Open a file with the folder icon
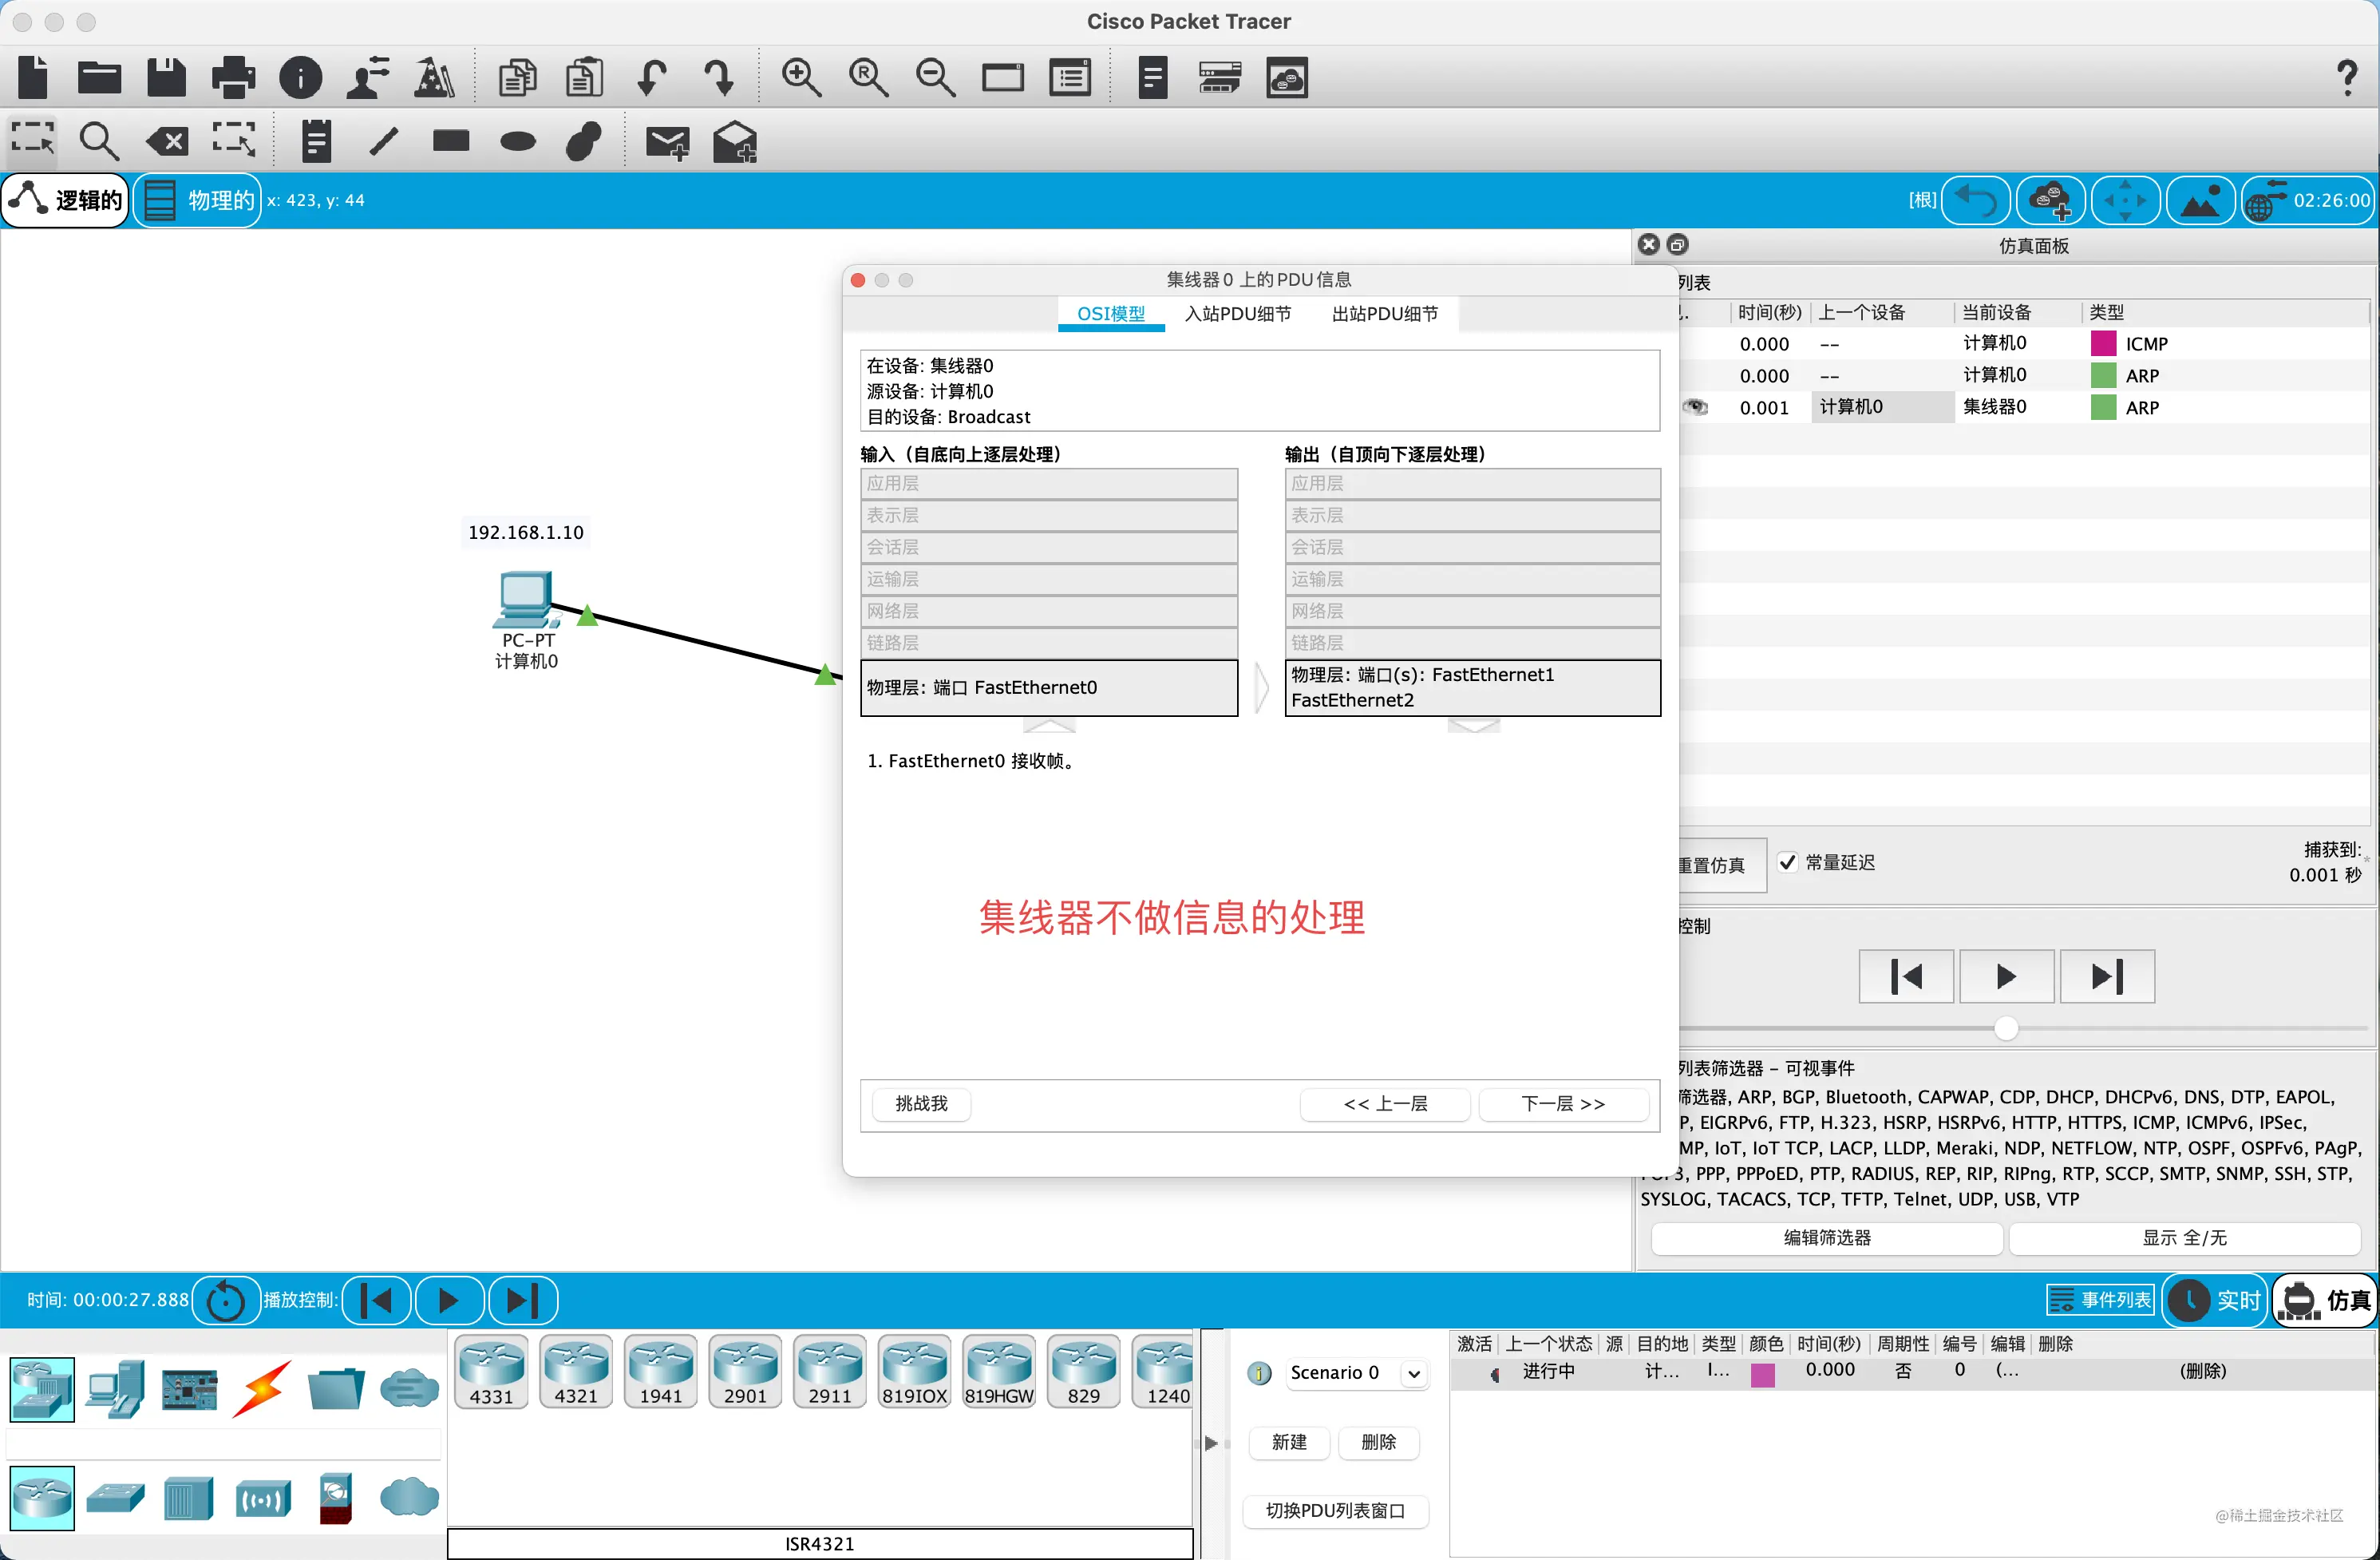Image resolution: width=2380 pixels, height=1560 pixels. click(99, 77)
